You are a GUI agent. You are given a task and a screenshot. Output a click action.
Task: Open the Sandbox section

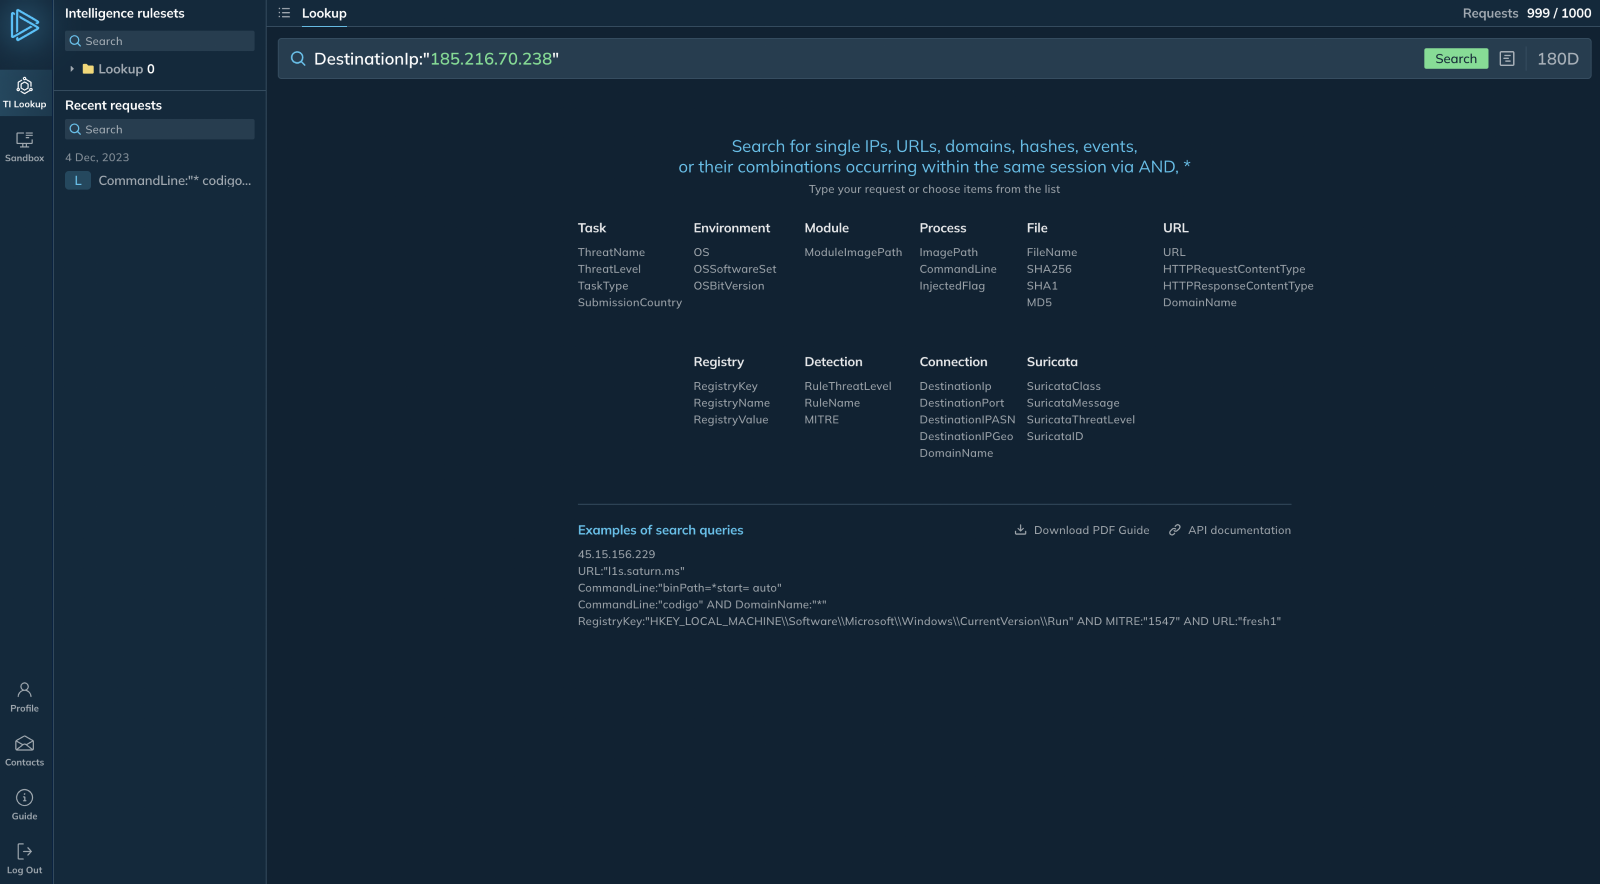[25, 146]
